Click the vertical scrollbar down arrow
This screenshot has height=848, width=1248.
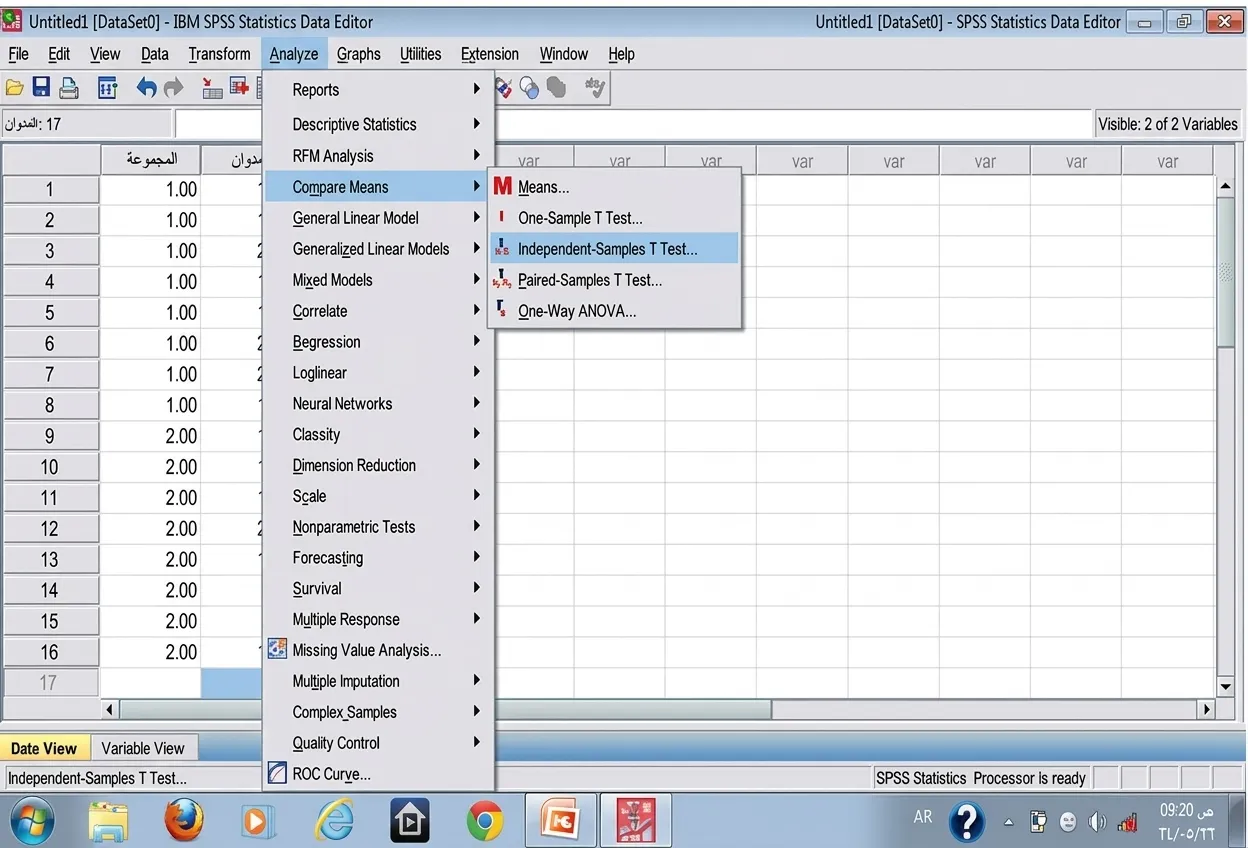tap(1226, 687)
